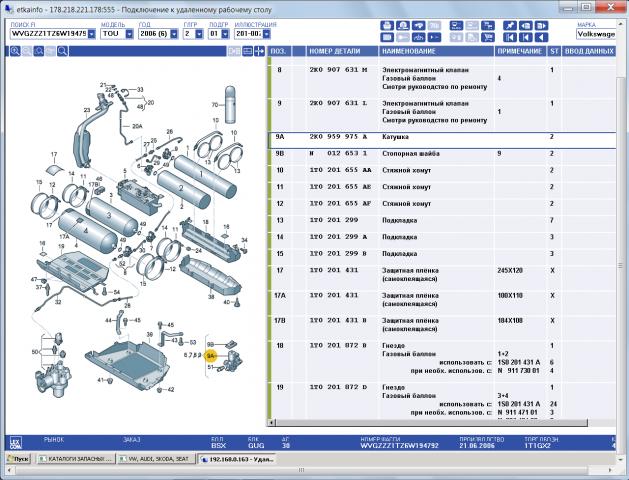The height and width of the screenshot is (480, 629).
Task: Click the ST column header
Action: pos(554,51)
